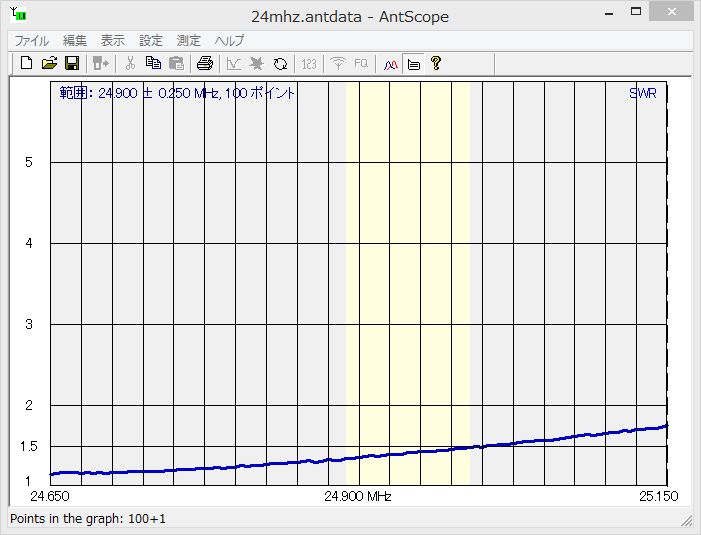Click the graph curve toolbar icon
This screenshot has width=701, height=535.
click(x=234, y=64)
